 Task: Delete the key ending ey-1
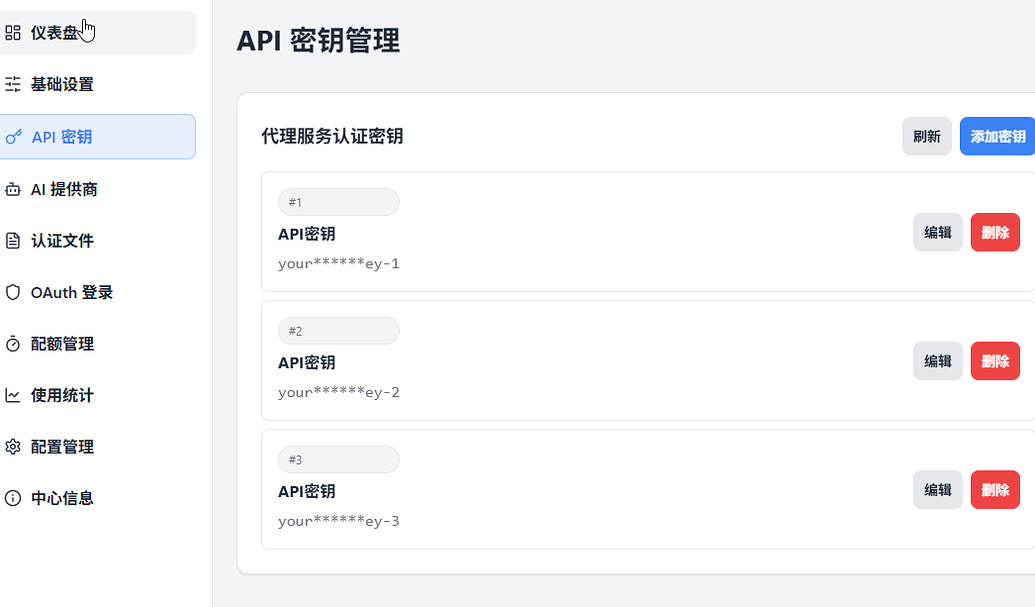[995, 232]
